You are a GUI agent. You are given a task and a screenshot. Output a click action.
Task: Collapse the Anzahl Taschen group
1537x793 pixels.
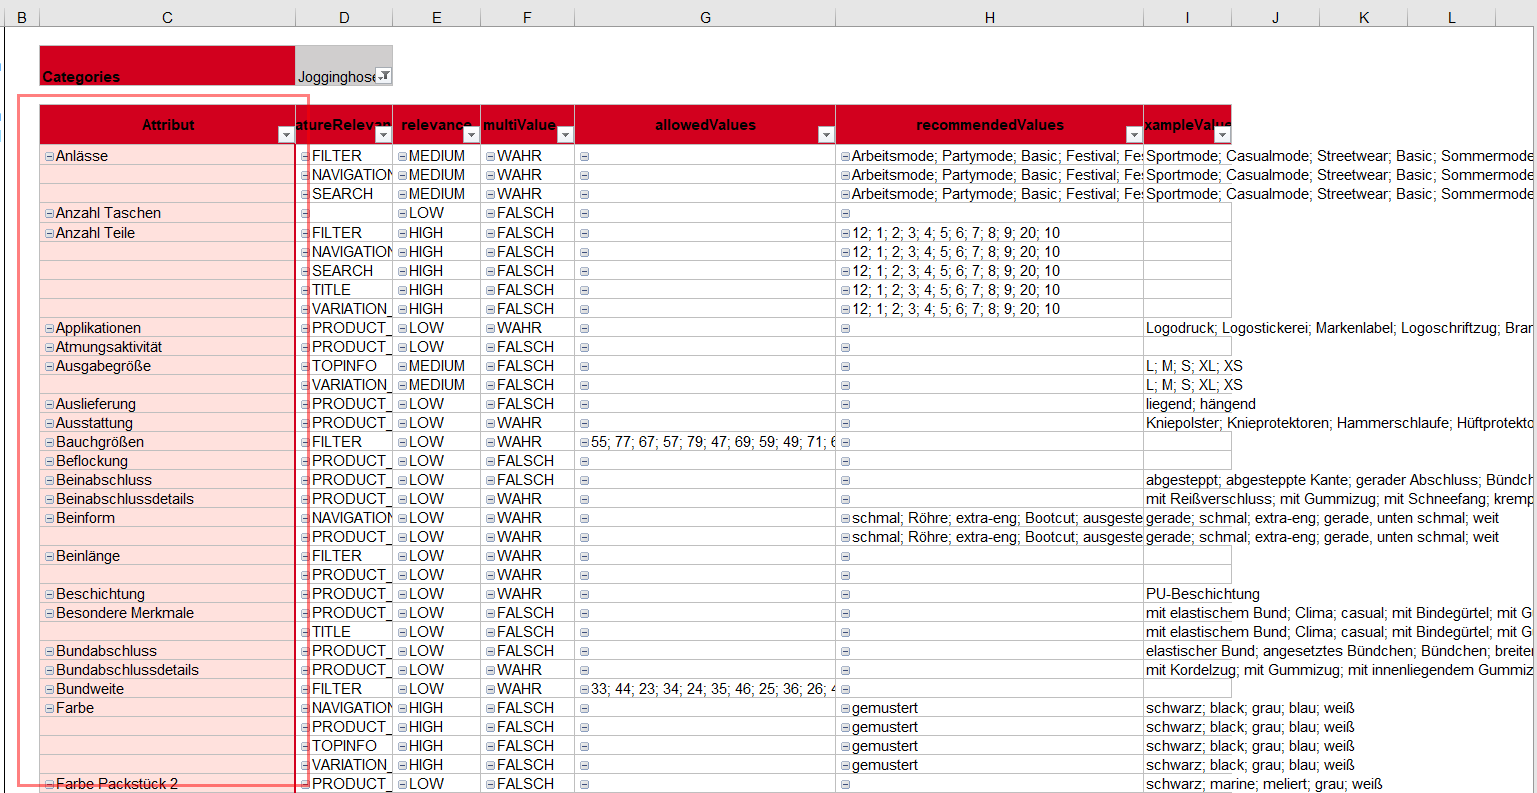pyautogui.click(x=49, y=214)
